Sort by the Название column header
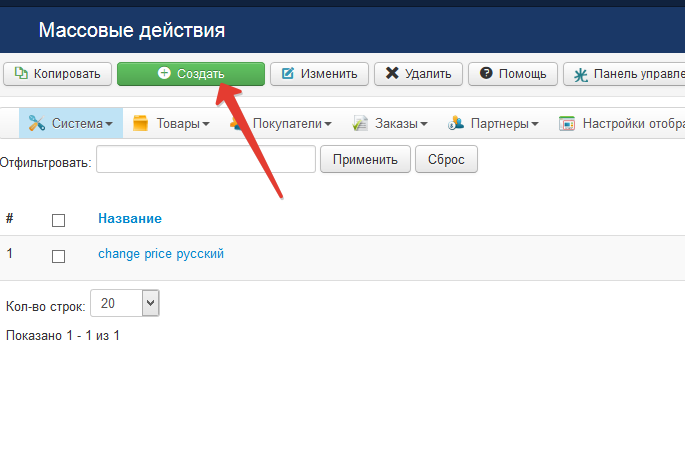 (x=130, y=218)
